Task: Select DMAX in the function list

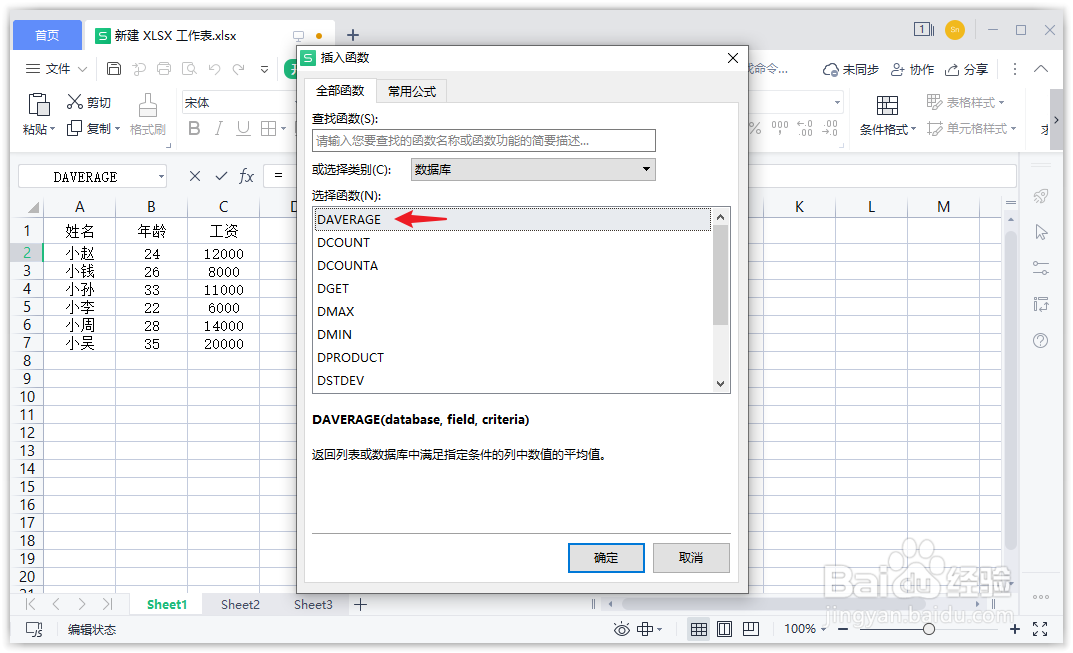Action: (512, 311)
